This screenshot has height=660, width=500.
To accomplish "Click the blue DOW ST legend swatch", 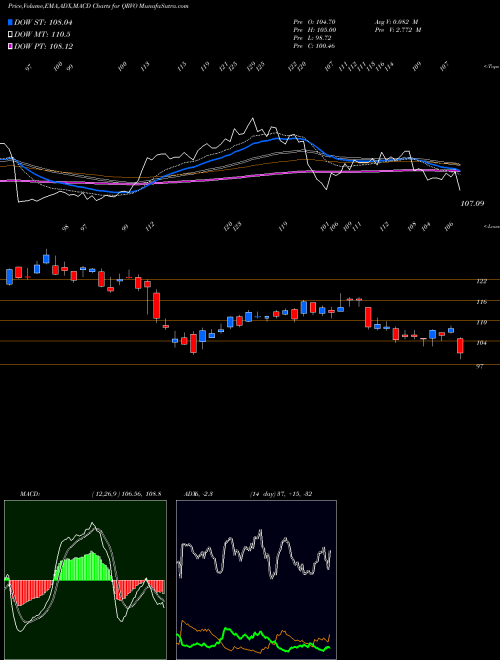I will point(10,23).
